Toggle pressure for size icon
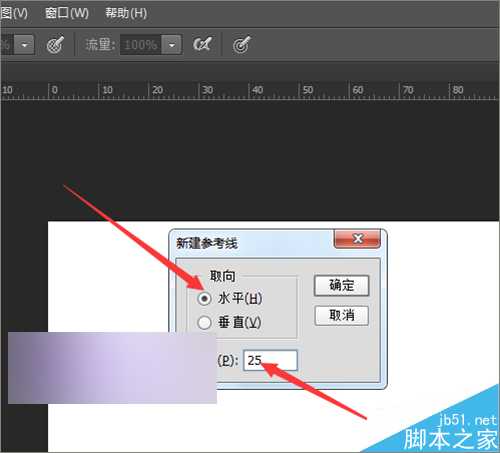The height and width of the screenshot is (453, 500). click(242, 44)
